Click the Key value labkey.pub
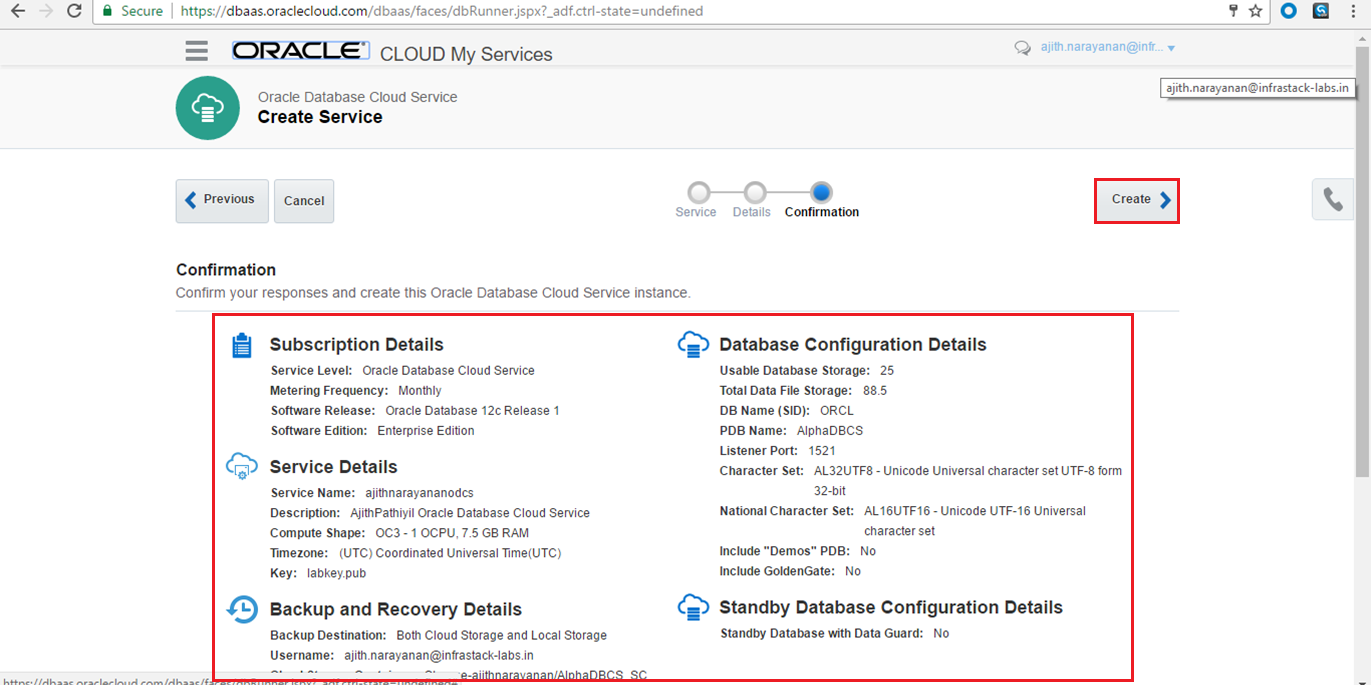The image size is (1371, 685). pyautogui.click(x=334, y=573)
